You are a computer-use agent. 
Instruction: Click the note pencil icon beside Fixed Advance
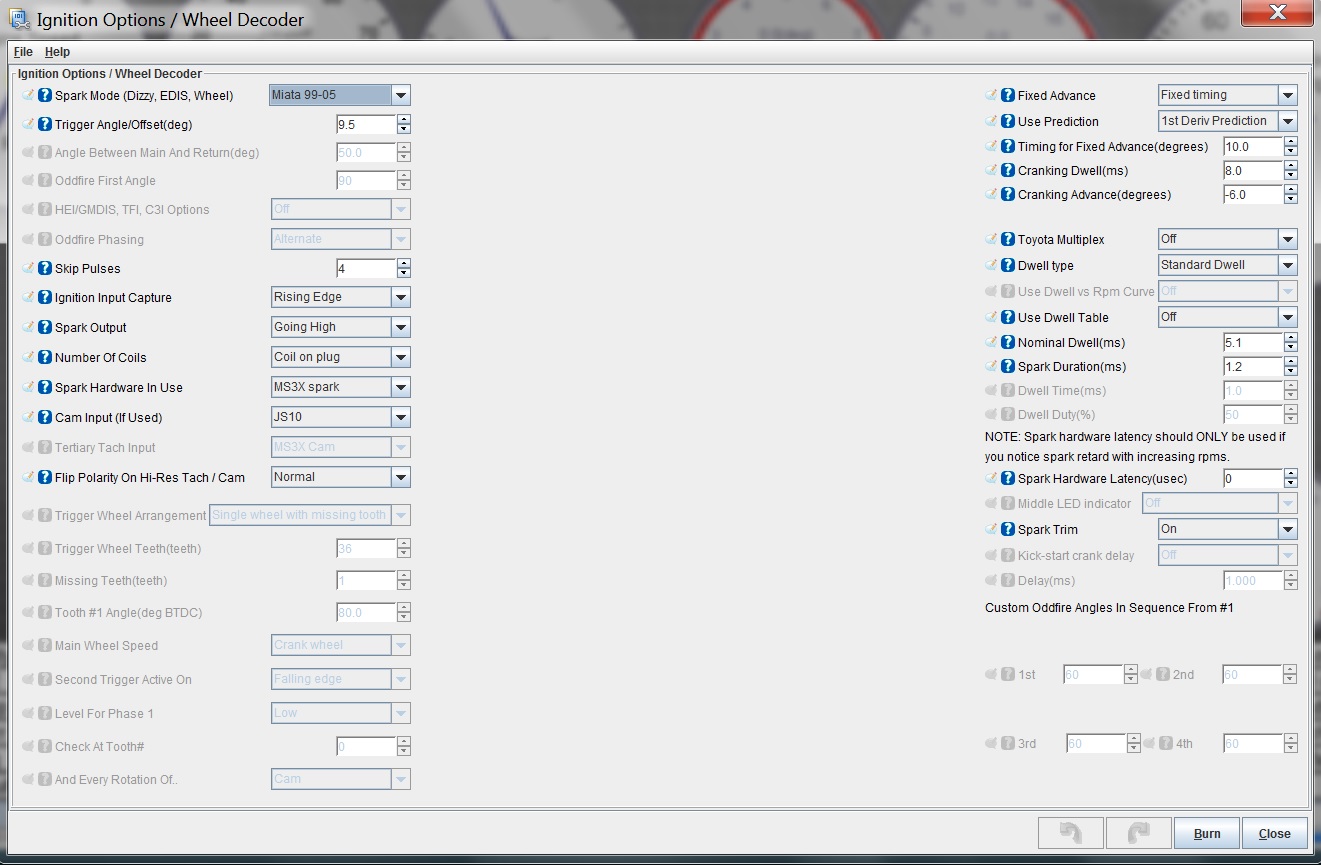pyautogui.click(x=991, y=96)
